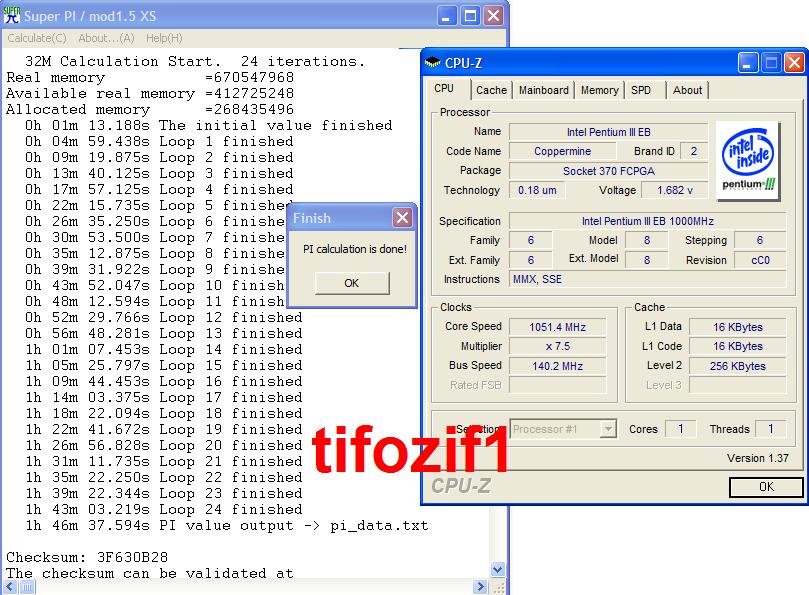Minimize the CPU-Z window
This screenshot has width=809, height=595.
pos(748,62)
